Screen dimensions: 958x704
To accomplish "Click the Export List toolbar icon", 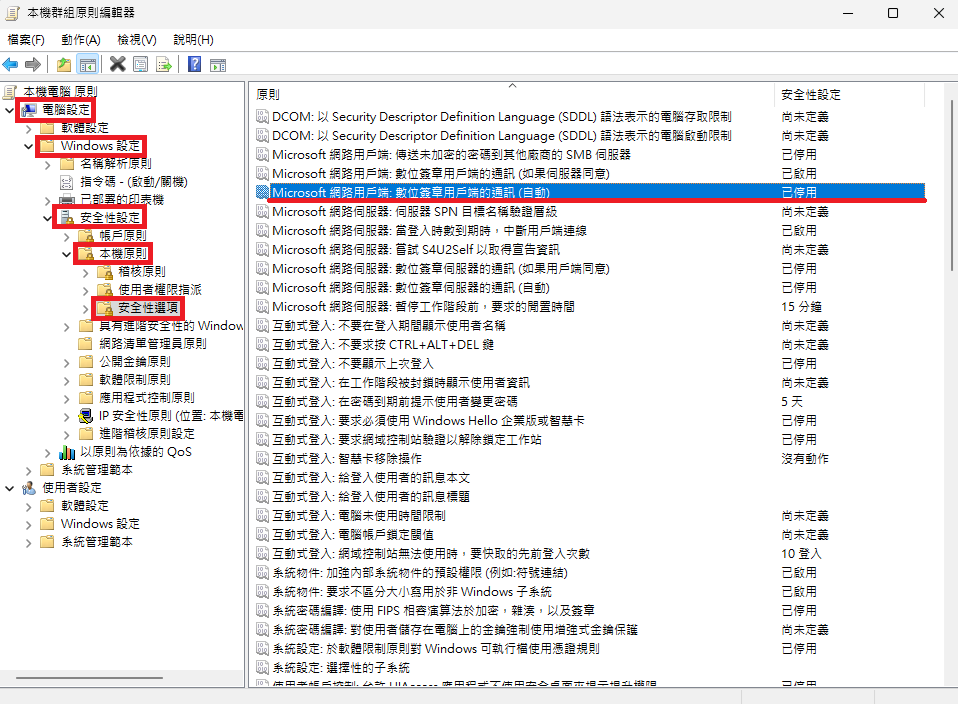I will (163, 65).
